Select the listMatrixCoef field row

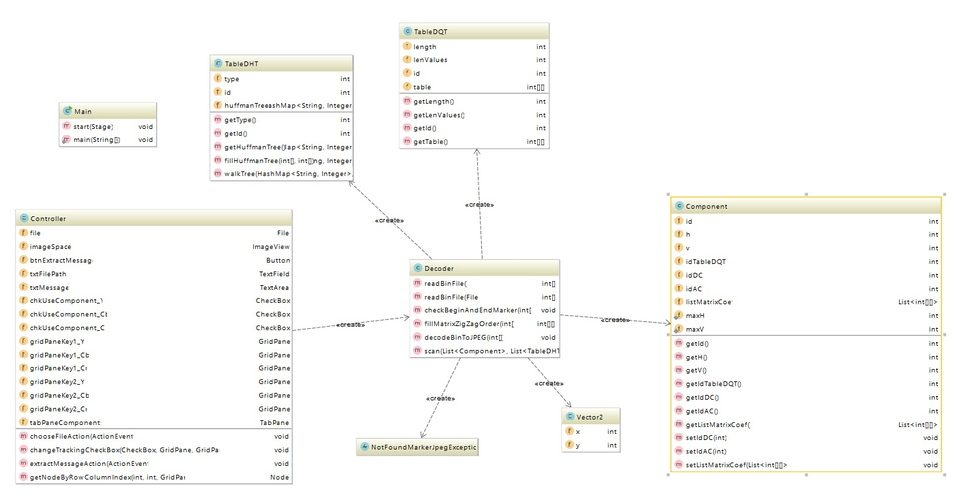click(x=807, y=302)
